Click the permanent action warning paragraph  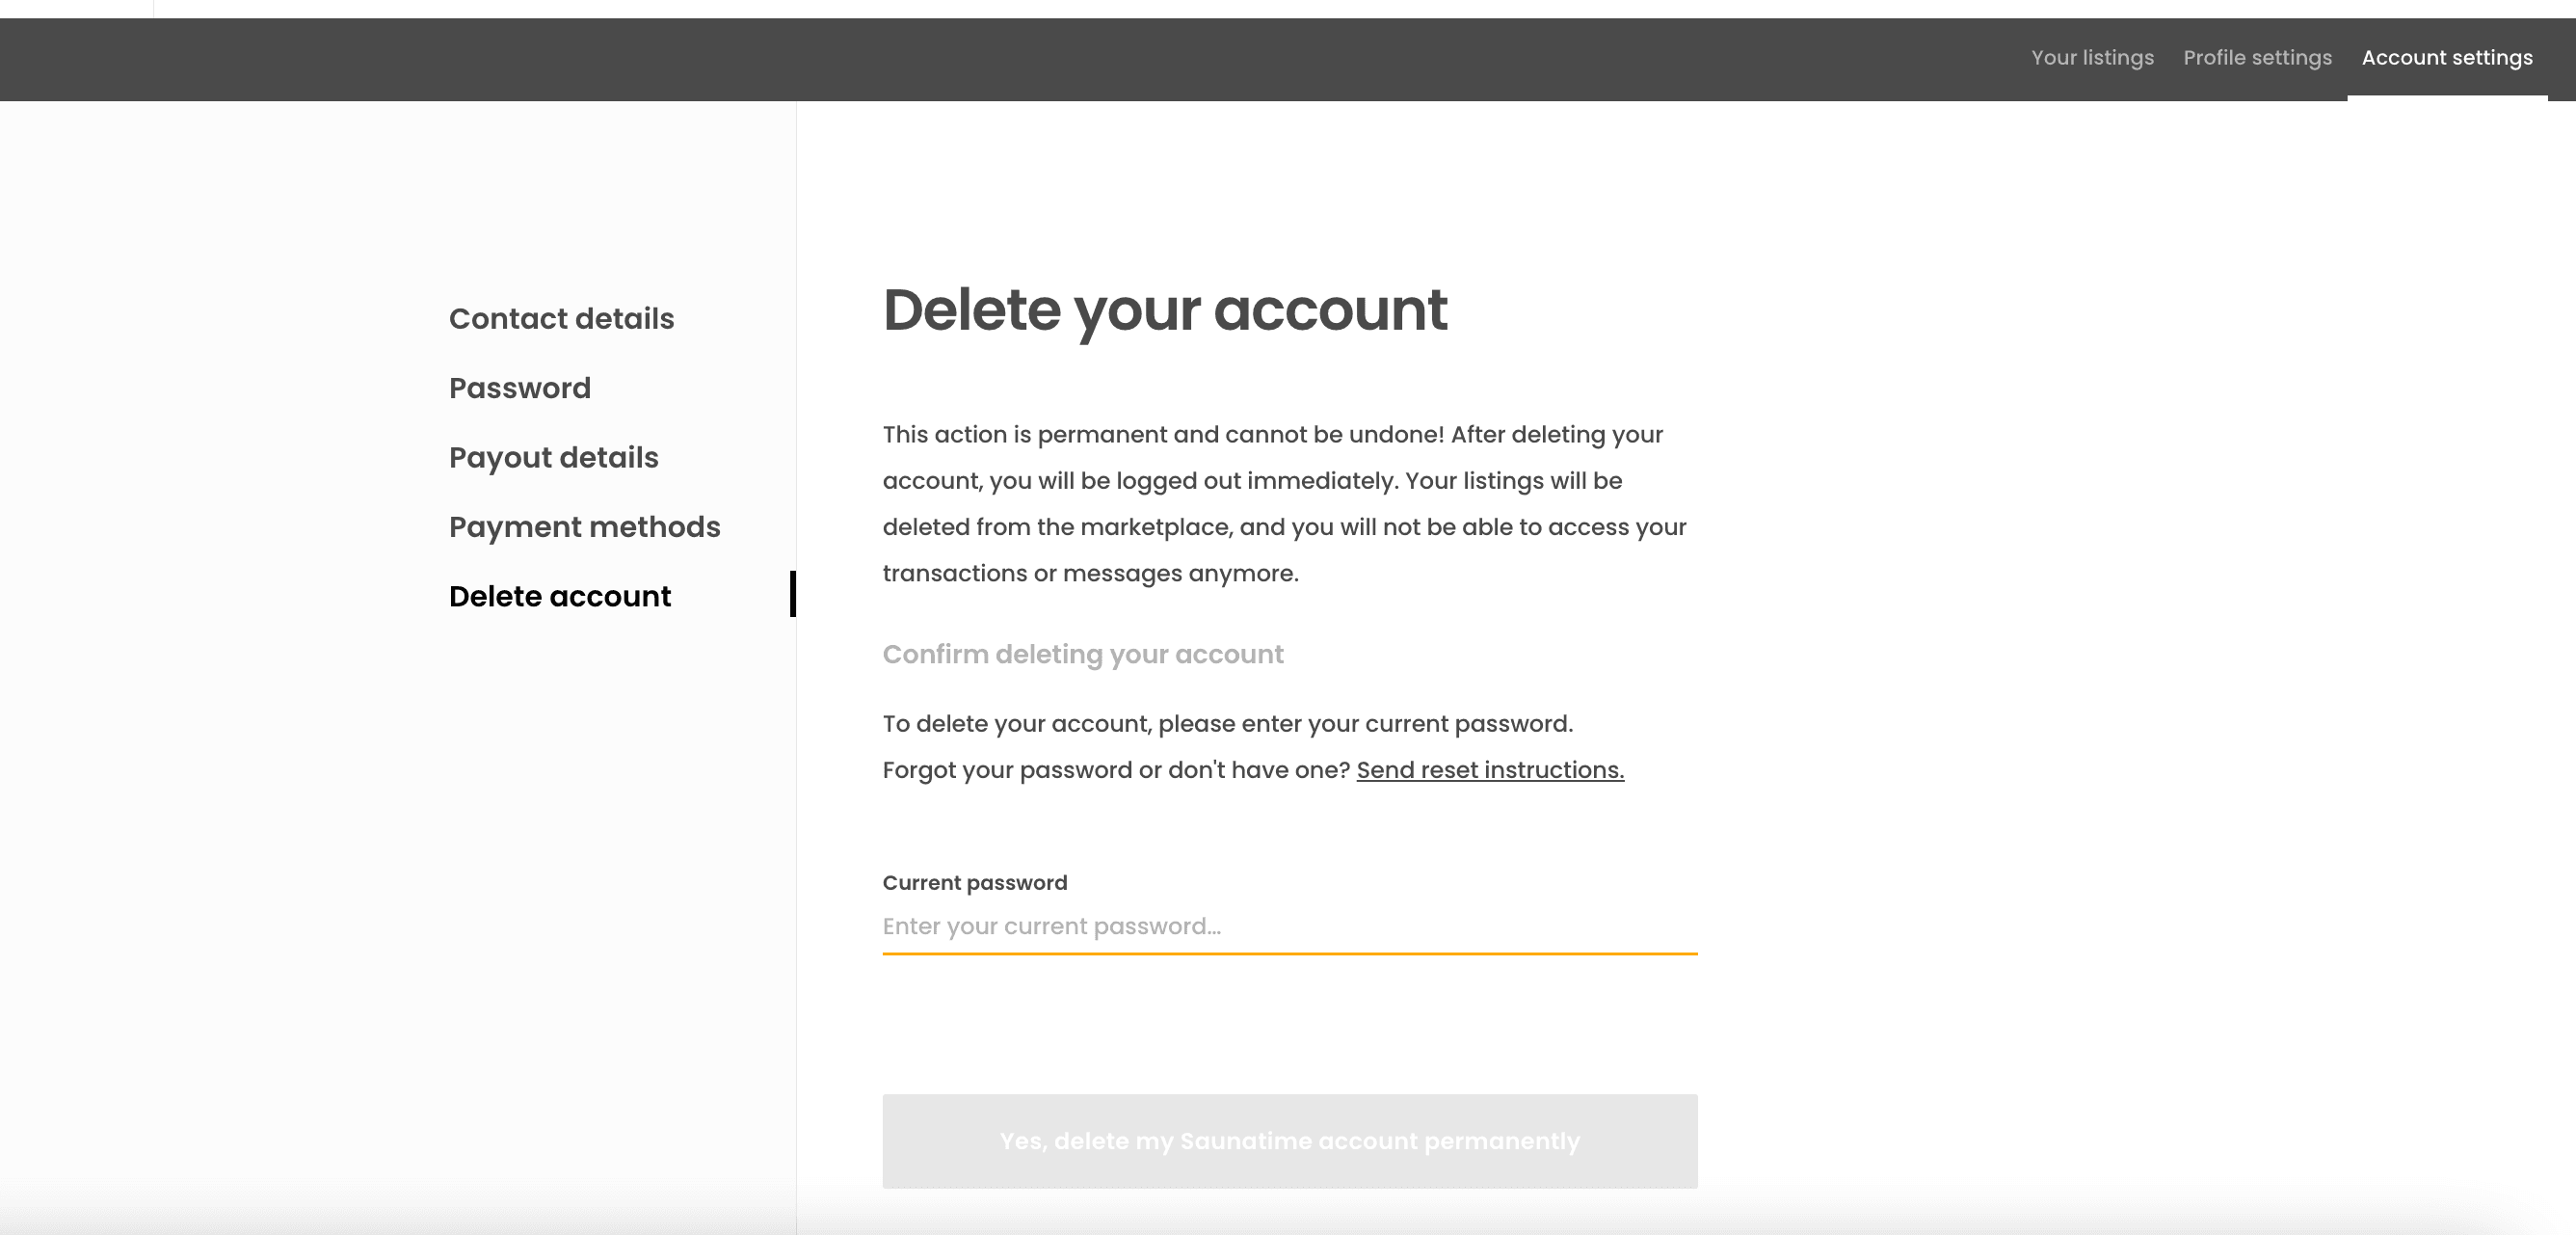tap(1284, 504)
